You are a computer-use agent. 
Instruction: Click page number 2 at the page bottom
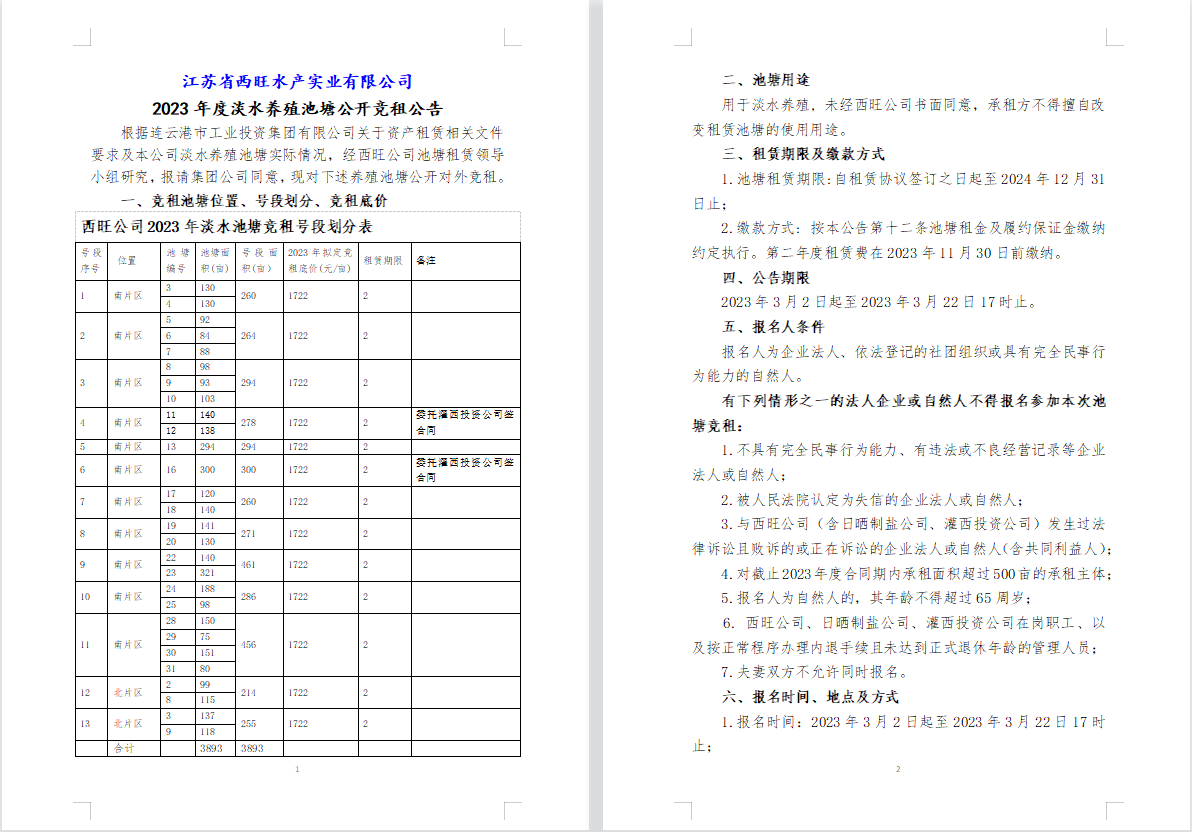[x=898, y=769]
